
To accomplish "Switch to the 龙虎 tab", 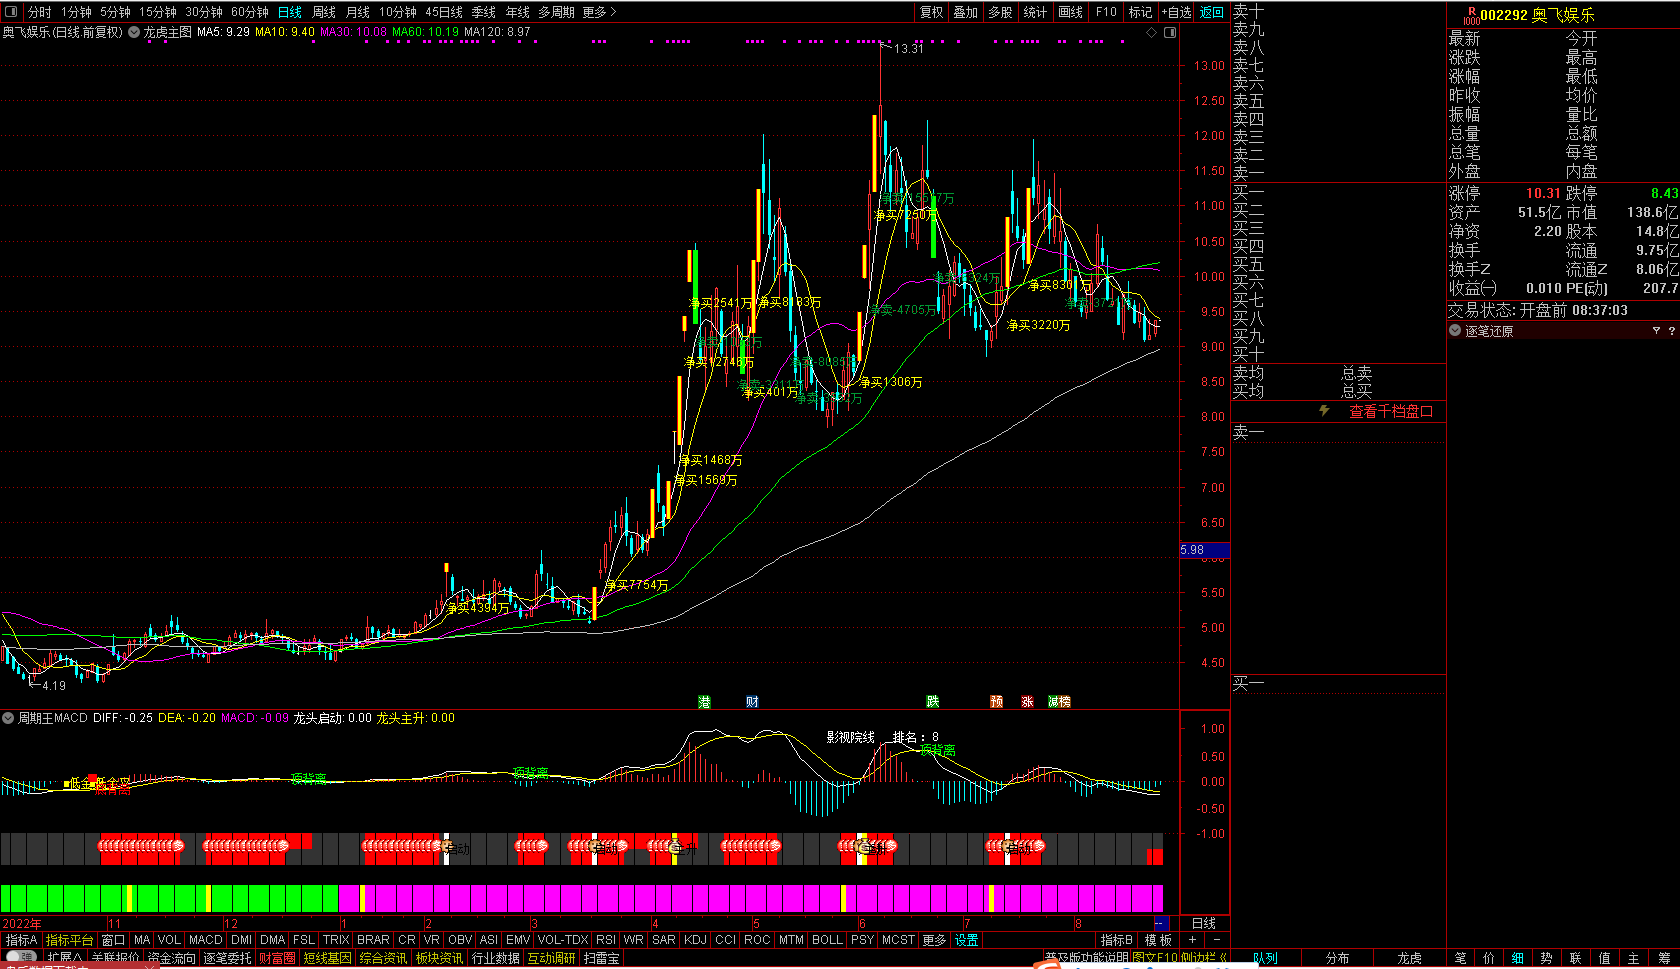I will [1409, 958].
